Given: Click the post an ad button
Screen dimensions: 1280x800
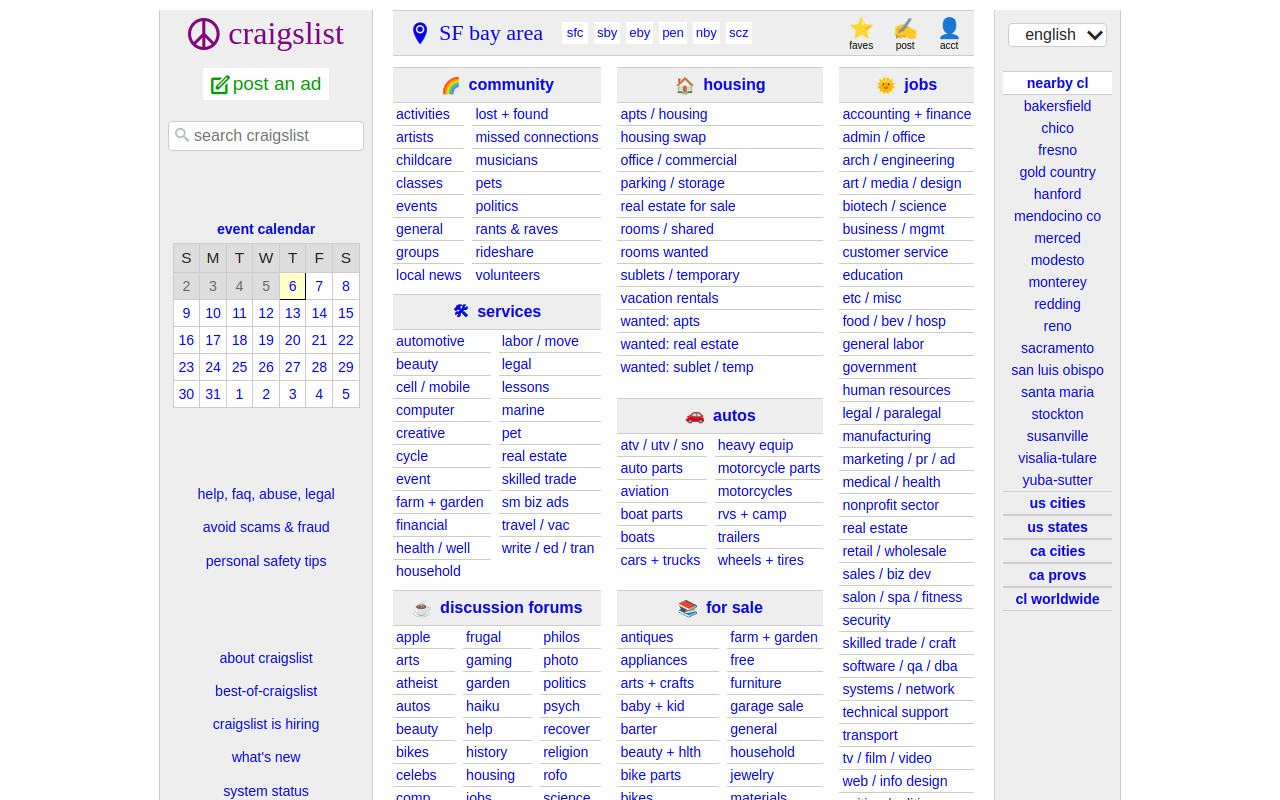Looking at the screenshot, I should 266,84.
